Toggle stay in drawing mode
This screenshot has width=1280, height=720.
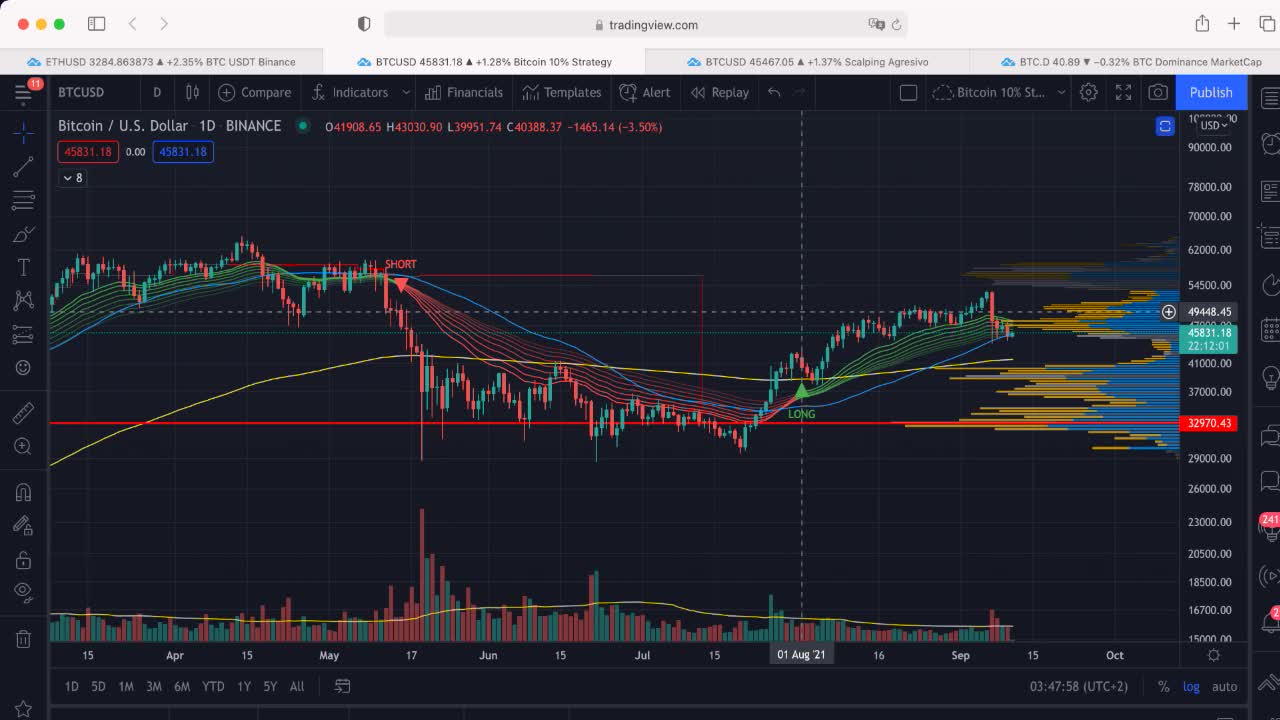(23, 525)
